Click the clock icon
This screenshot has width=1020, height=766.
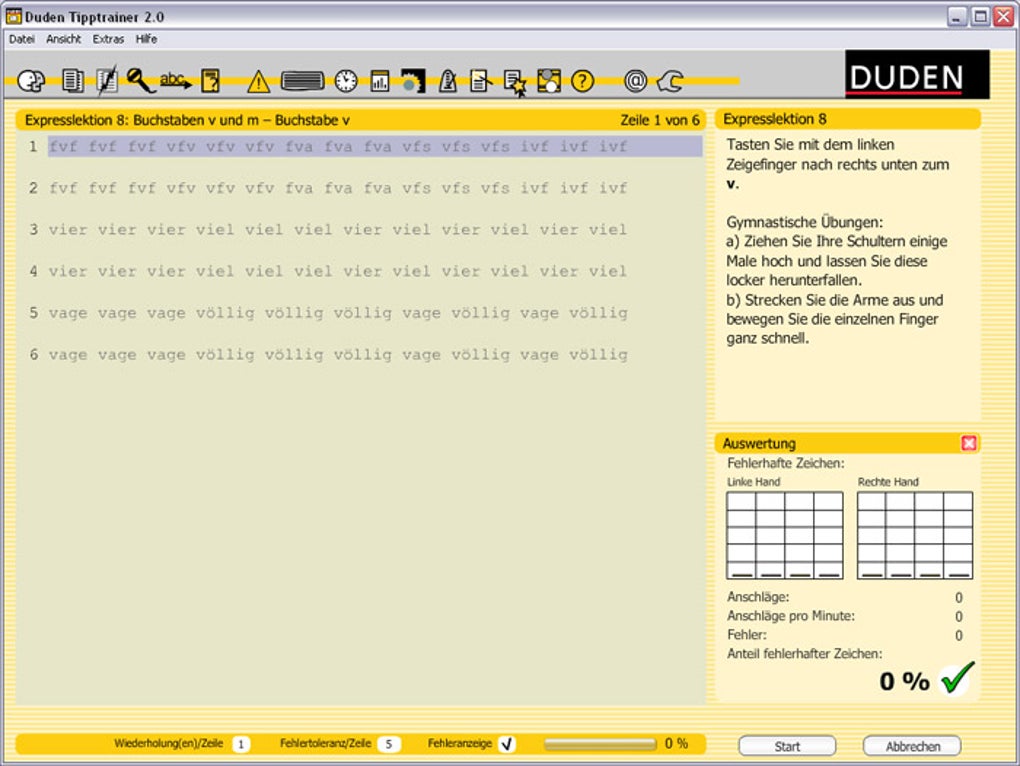point(346,81)
